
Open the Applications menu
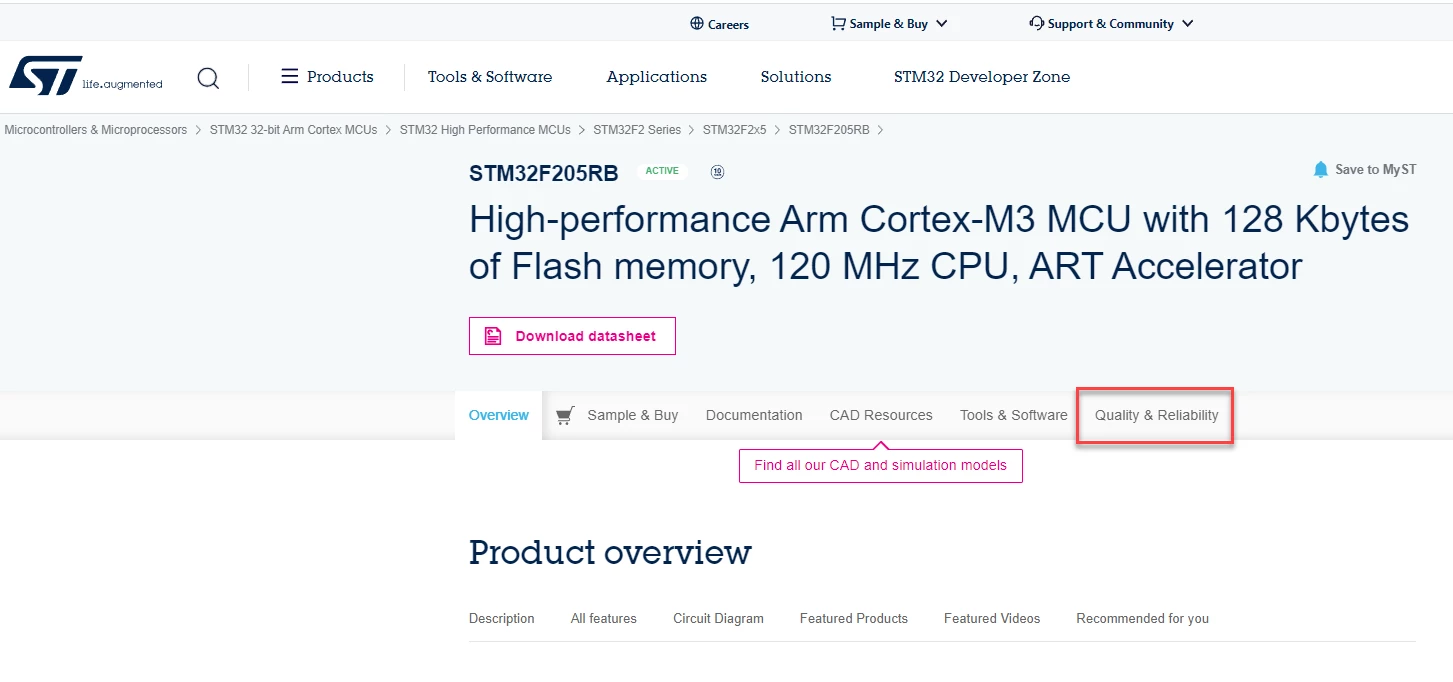pyautogui.click(x=657, y=77)
